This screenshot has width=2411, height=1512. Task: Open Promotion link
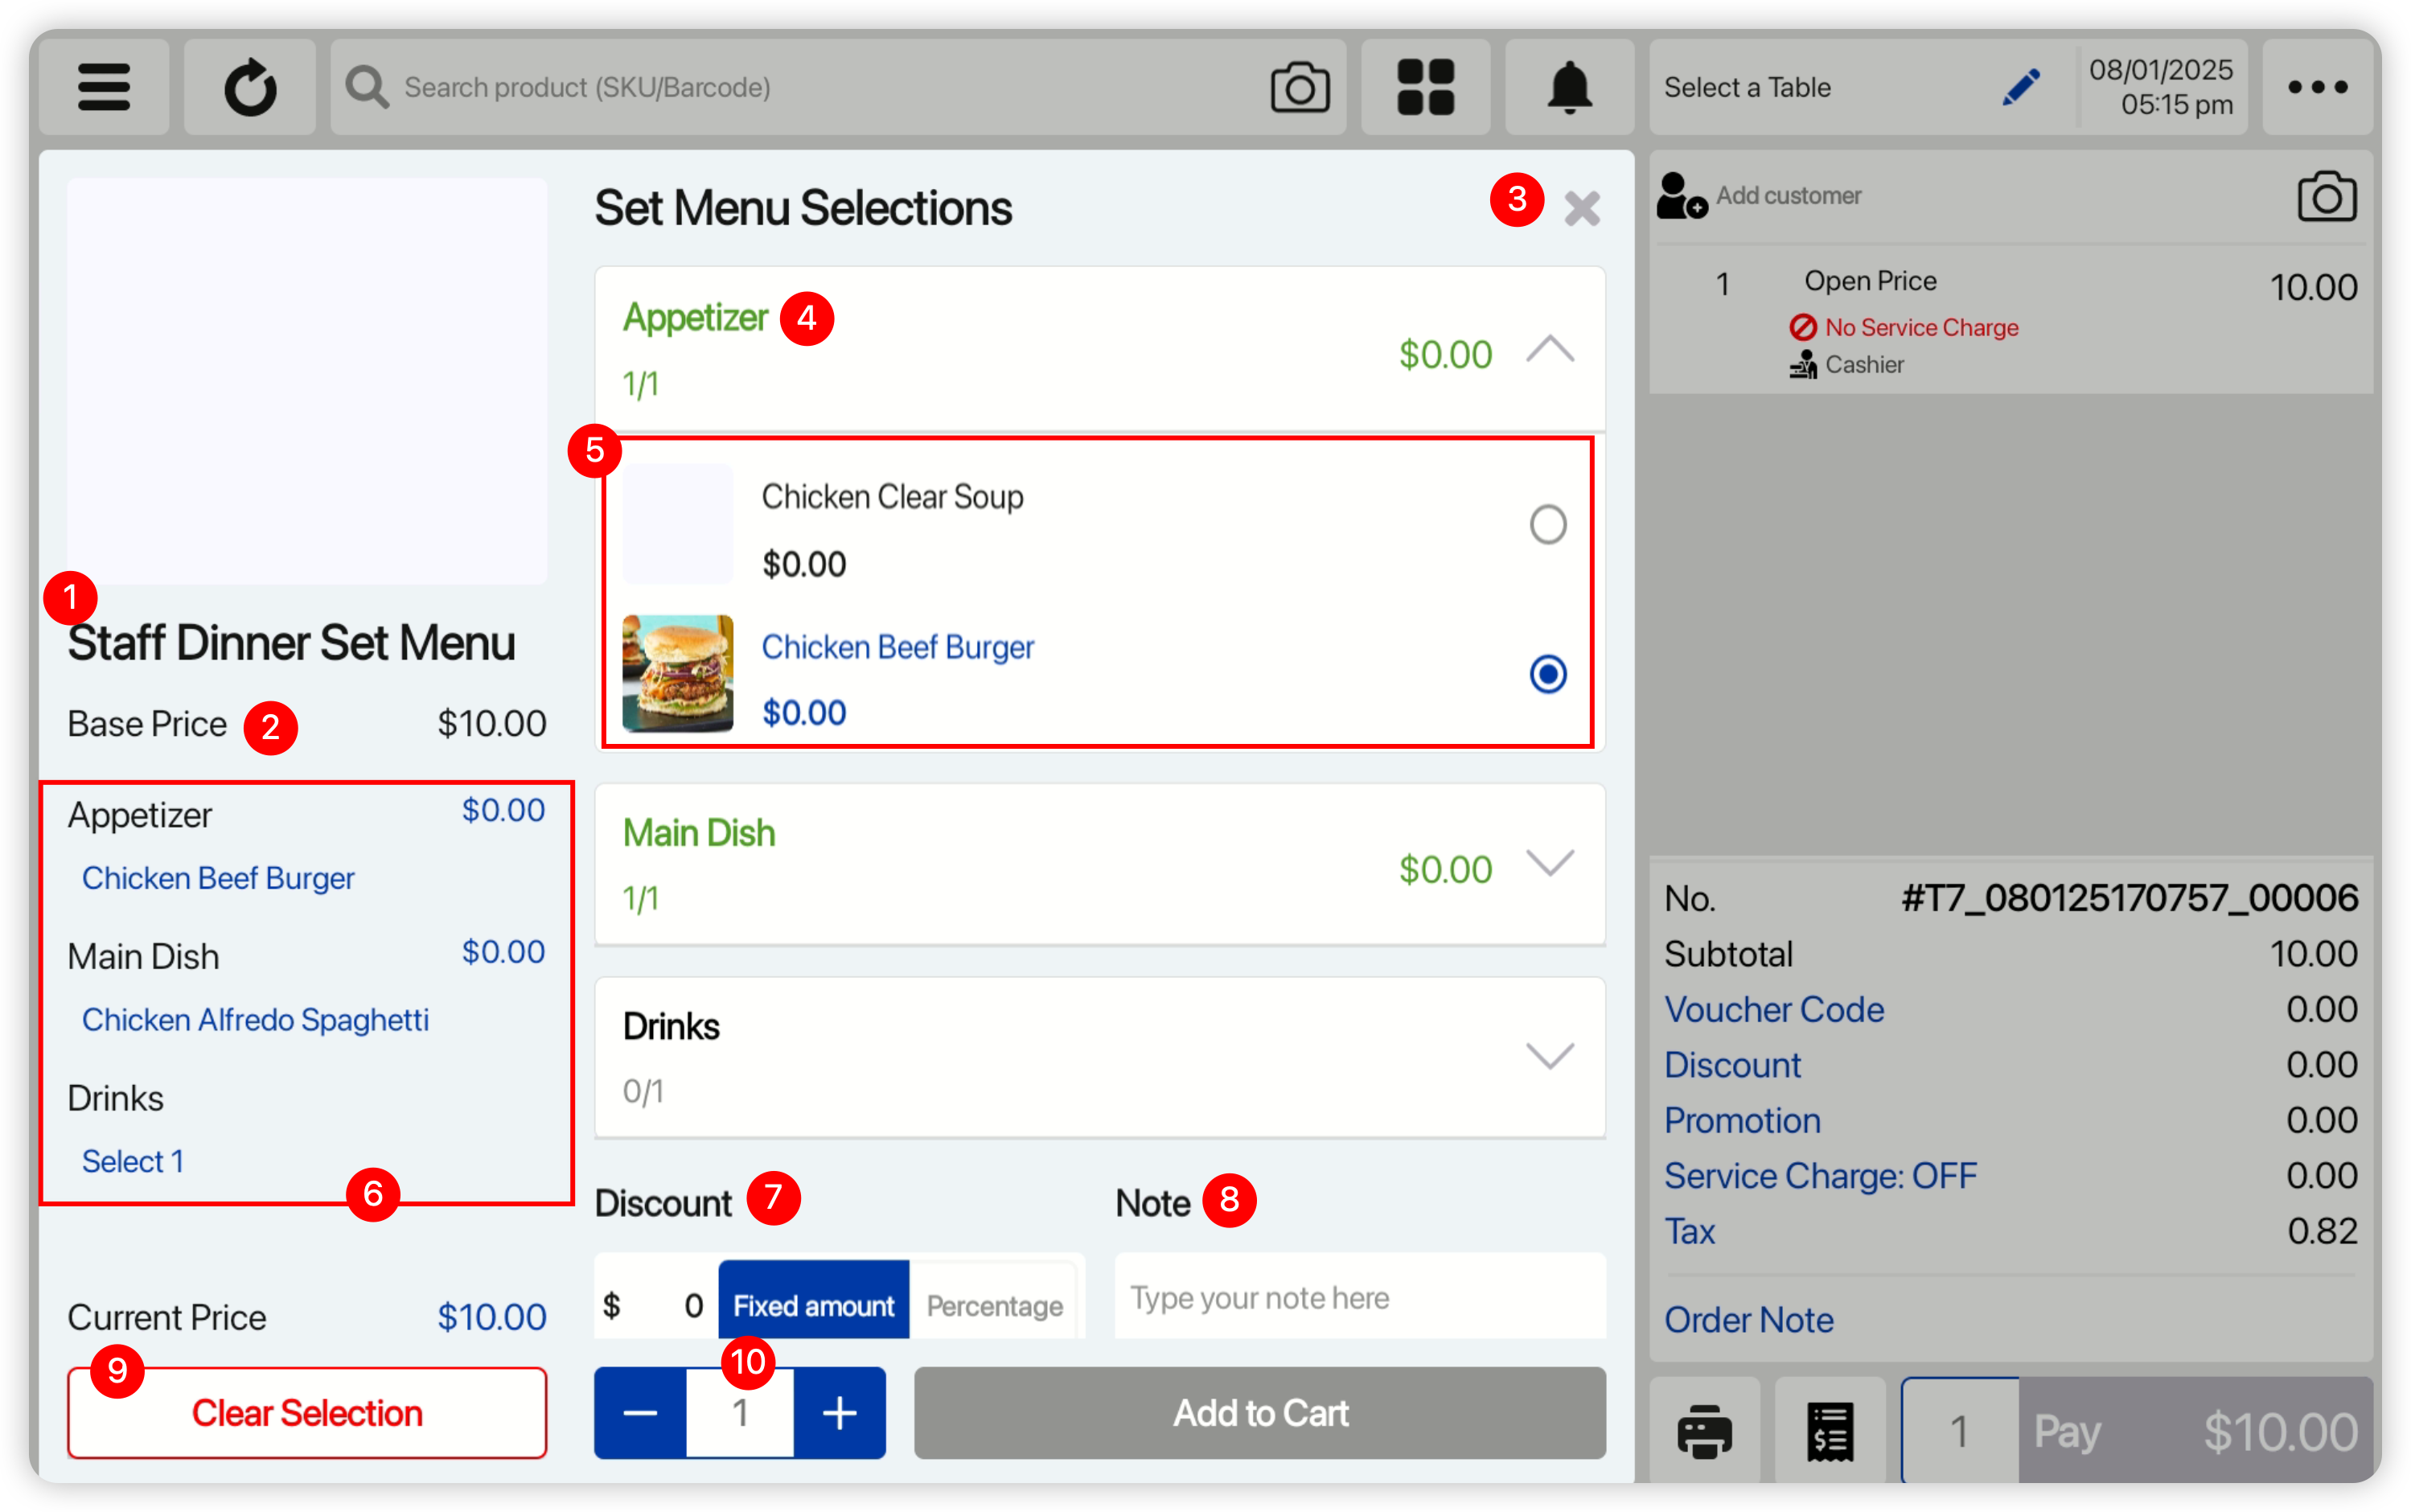(x=1742, y=1120)
